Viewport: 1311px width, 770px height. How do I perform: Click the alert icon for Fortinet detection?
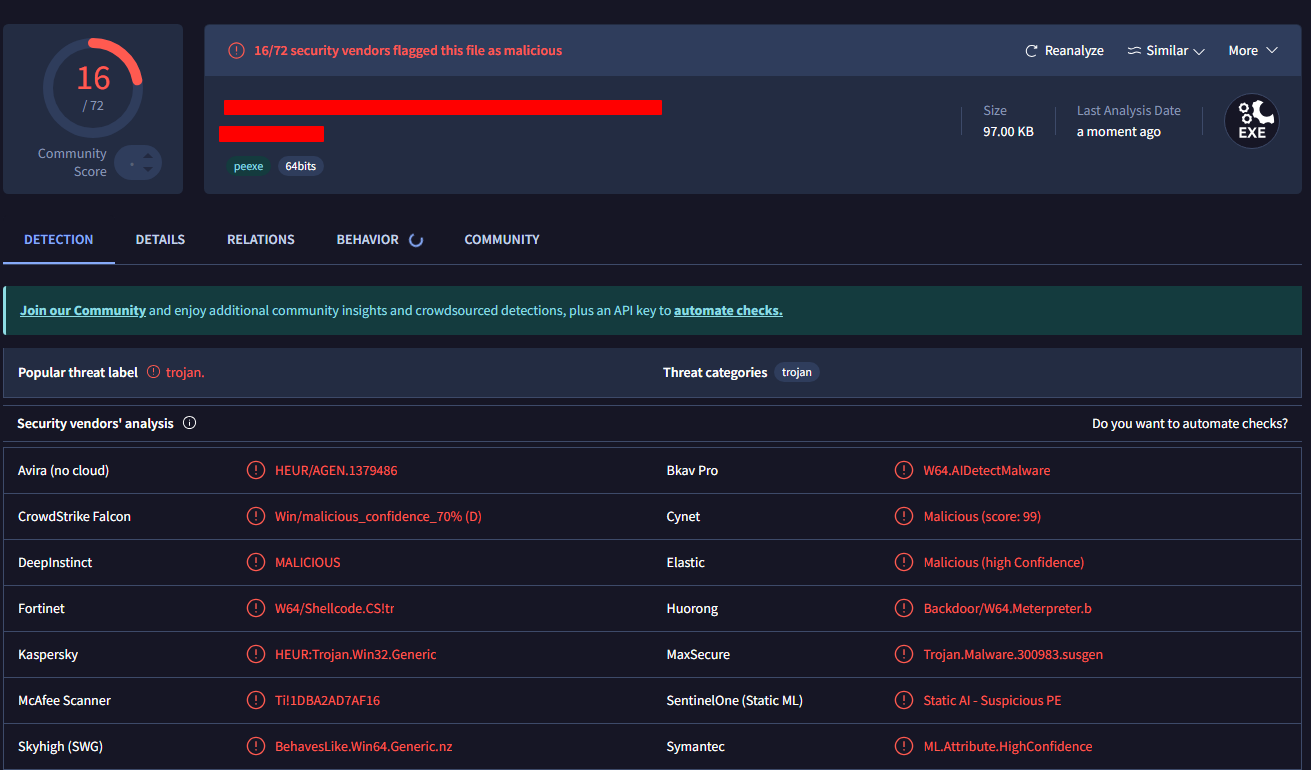(256, 608)
